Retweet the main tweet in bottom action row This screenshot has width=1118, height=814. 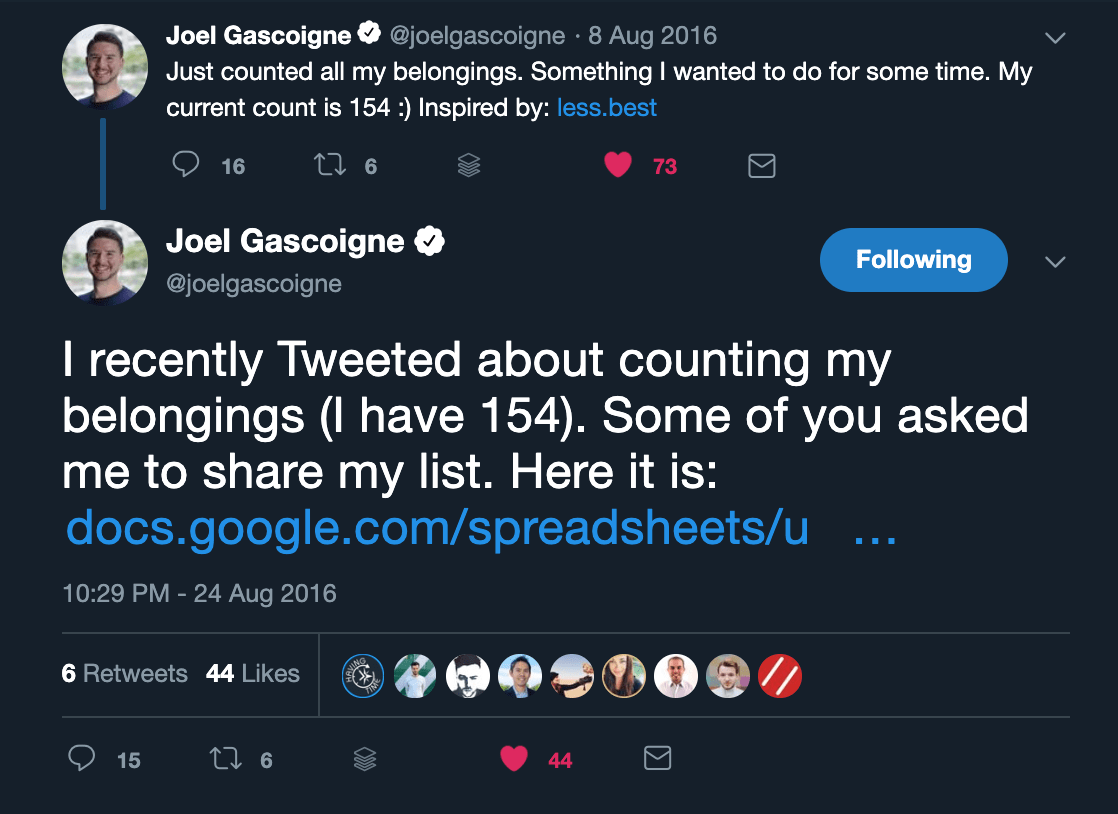226,759
